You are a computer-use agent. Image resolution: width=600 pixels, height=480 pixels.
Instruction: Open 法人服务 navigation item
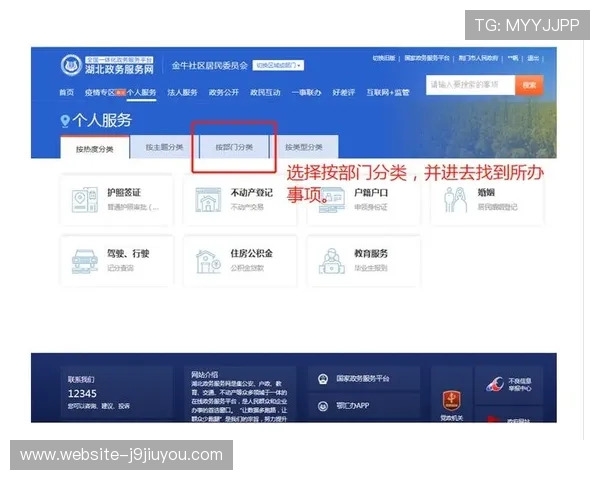pyautogui.click(x=182, y=93)
